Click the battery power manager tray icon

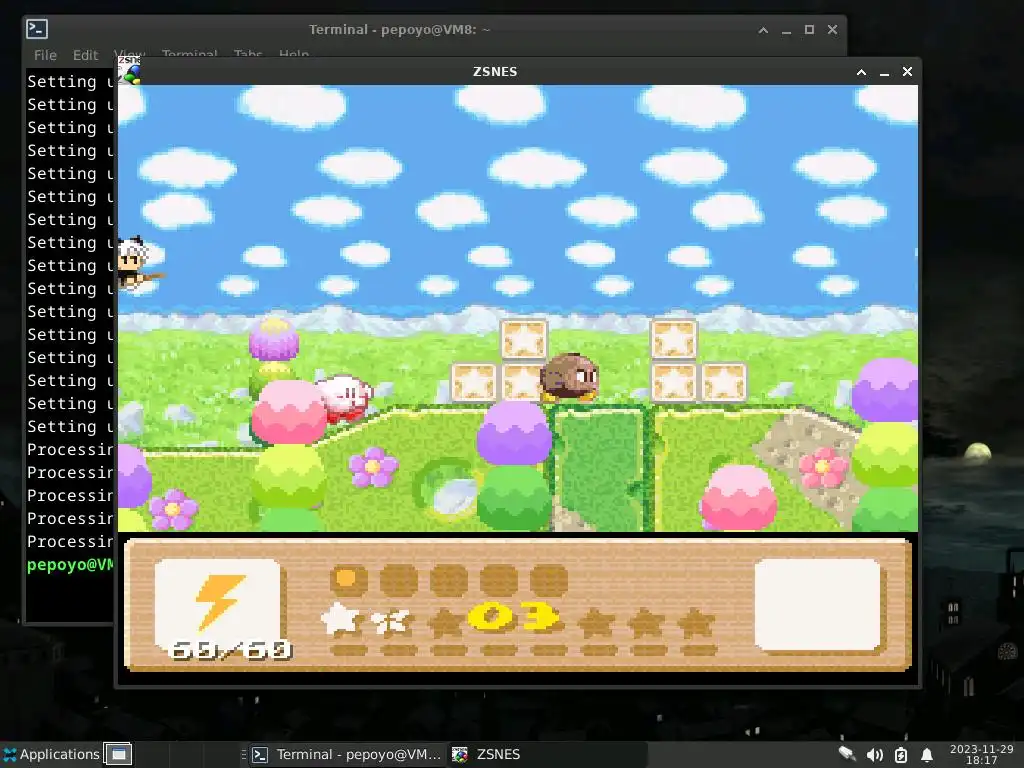point(901,755)
